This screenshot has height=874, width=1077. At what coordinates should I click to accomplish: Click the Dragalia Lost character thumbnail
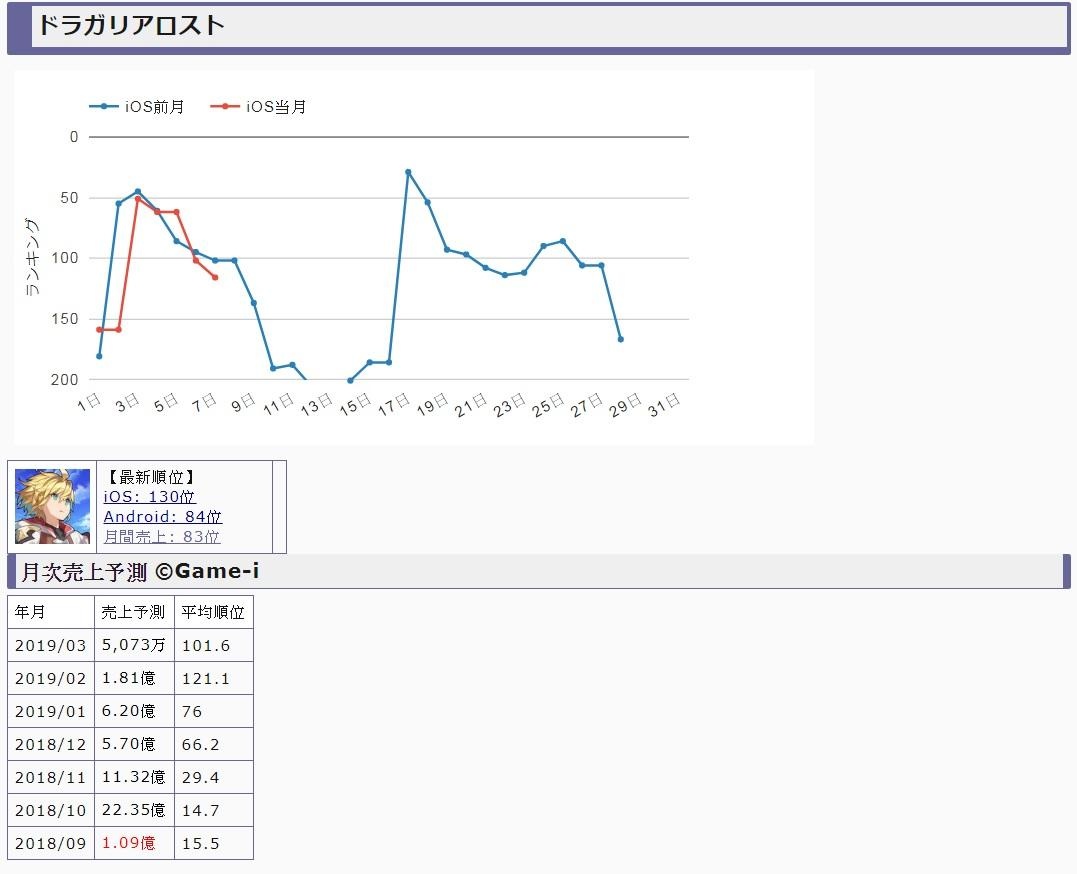click(x=52, y=506)
